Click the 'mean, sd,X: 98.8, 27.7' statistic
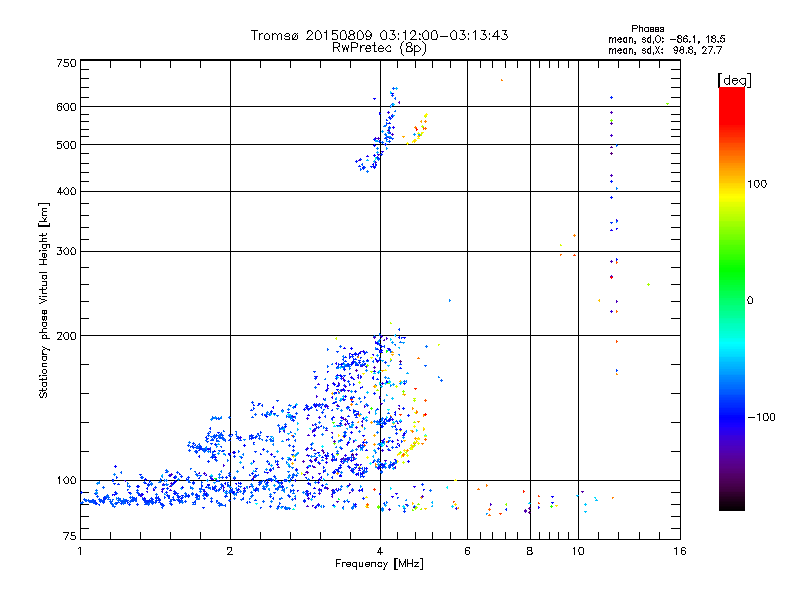800x600 pixels. [665, 50]
